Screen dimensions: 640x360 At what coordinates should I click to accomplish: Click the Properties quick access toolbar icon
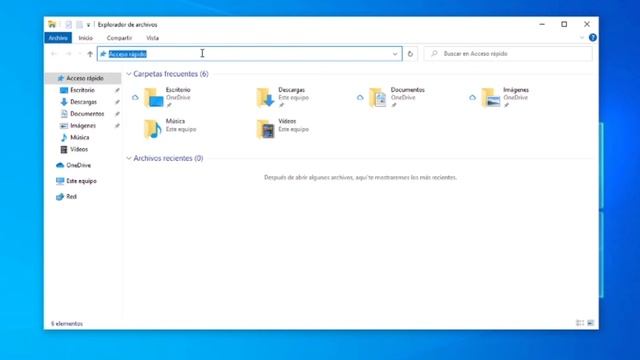click(68, 25)
